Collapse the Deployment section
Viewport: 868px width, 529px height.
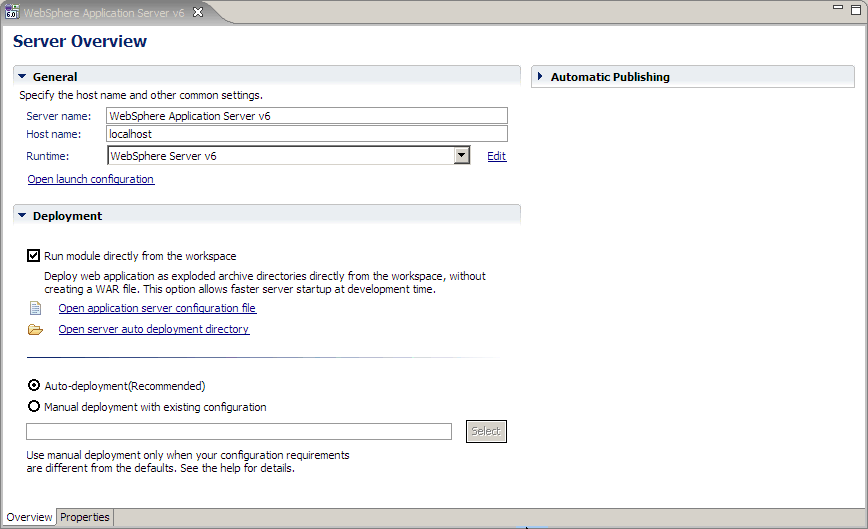point(22,215)
